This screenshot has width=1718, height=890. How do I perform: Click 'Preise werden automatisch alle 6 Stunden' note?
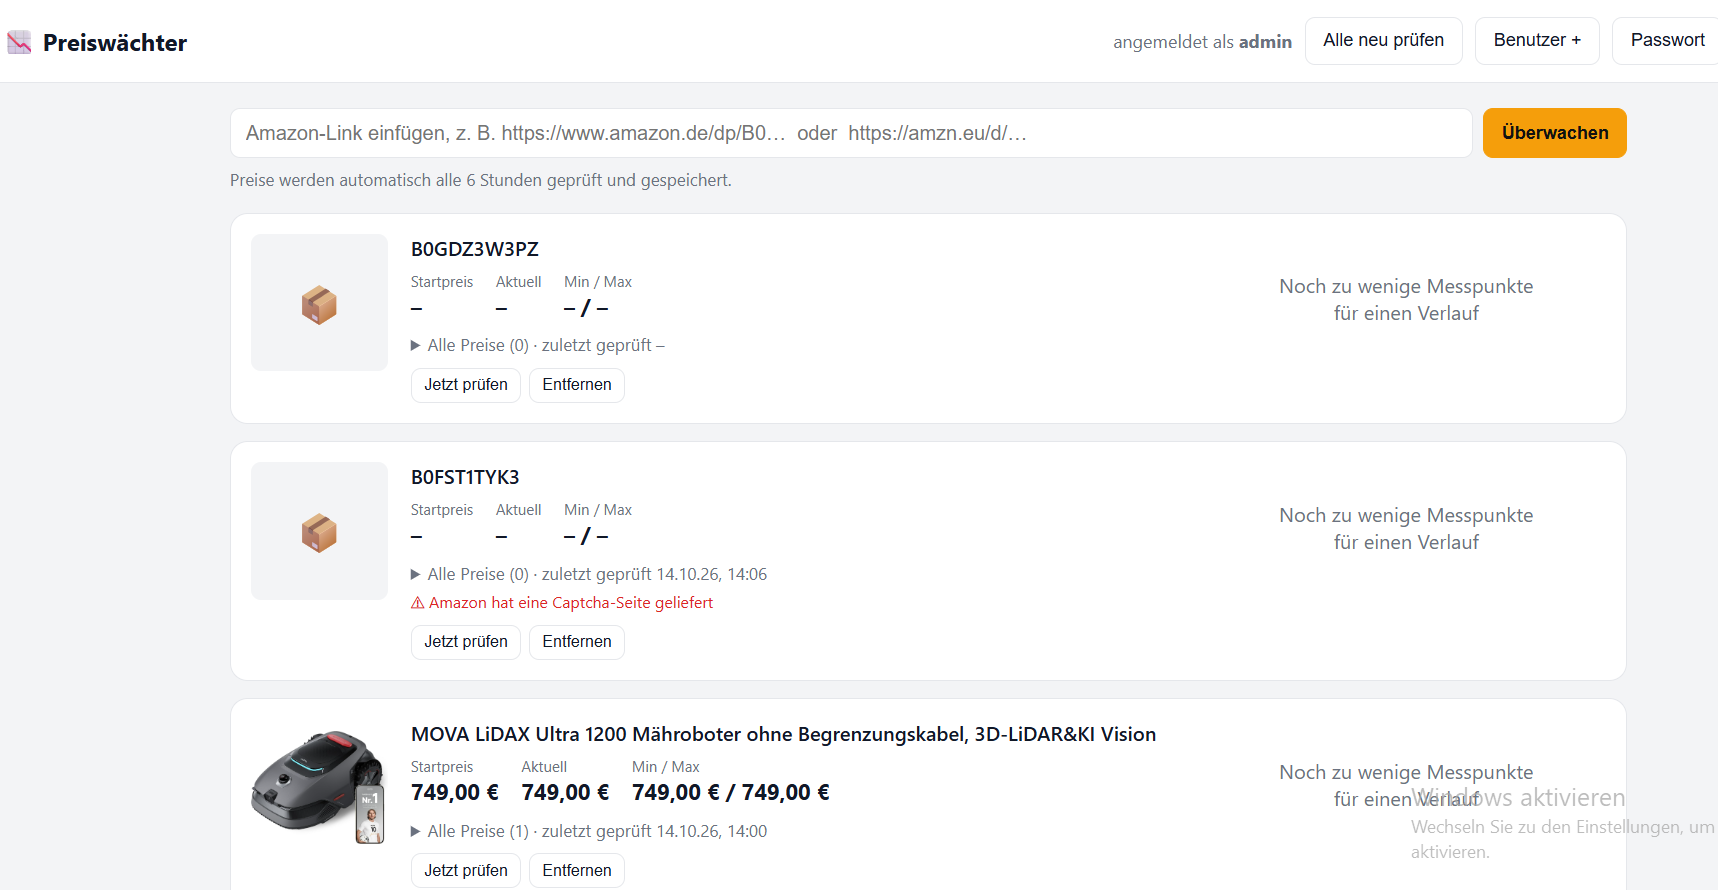click(x=481, y=180)
